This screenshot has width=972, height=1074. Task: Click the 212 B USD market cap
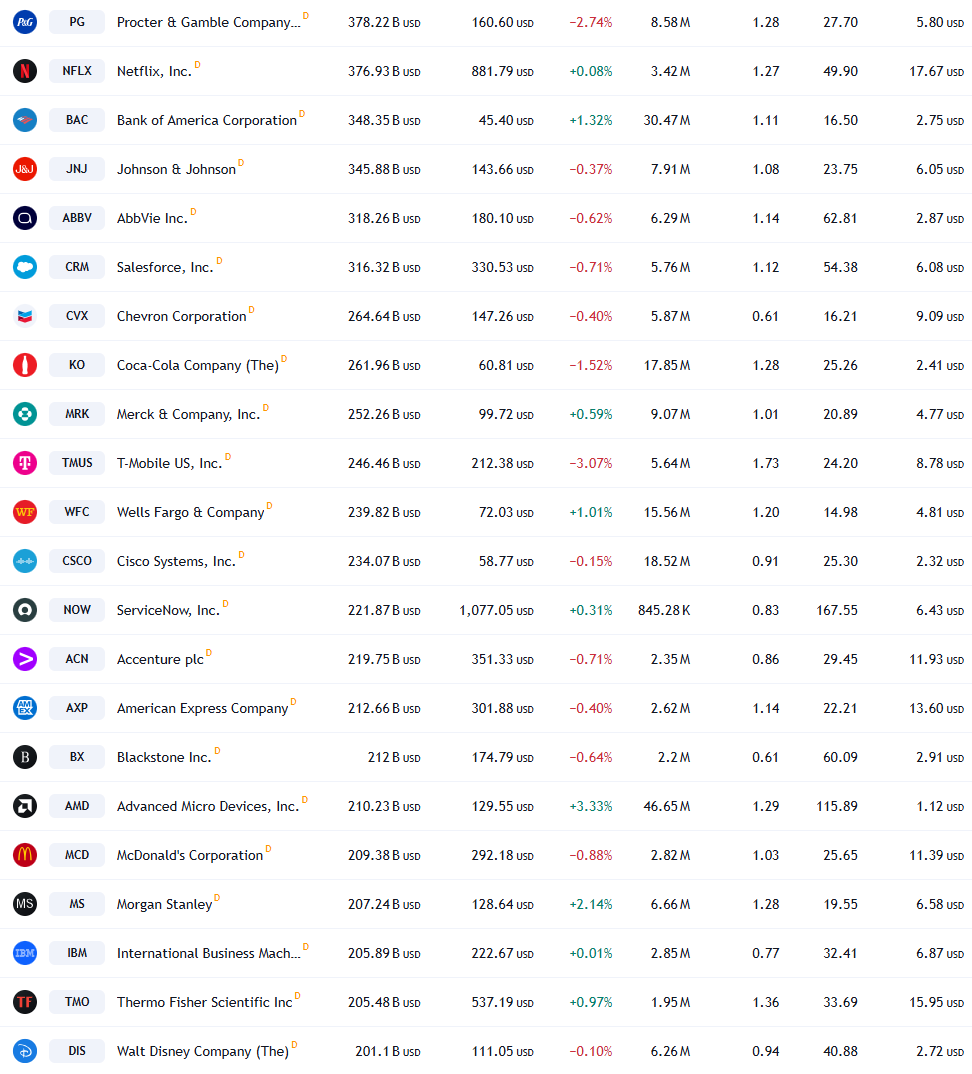(395, 758)
